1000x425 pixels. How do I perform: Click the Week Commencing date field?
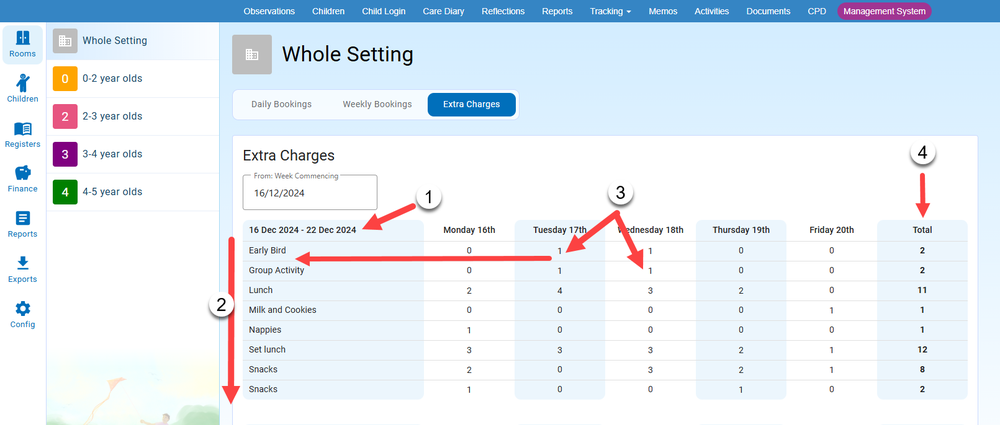click(310, 192)
